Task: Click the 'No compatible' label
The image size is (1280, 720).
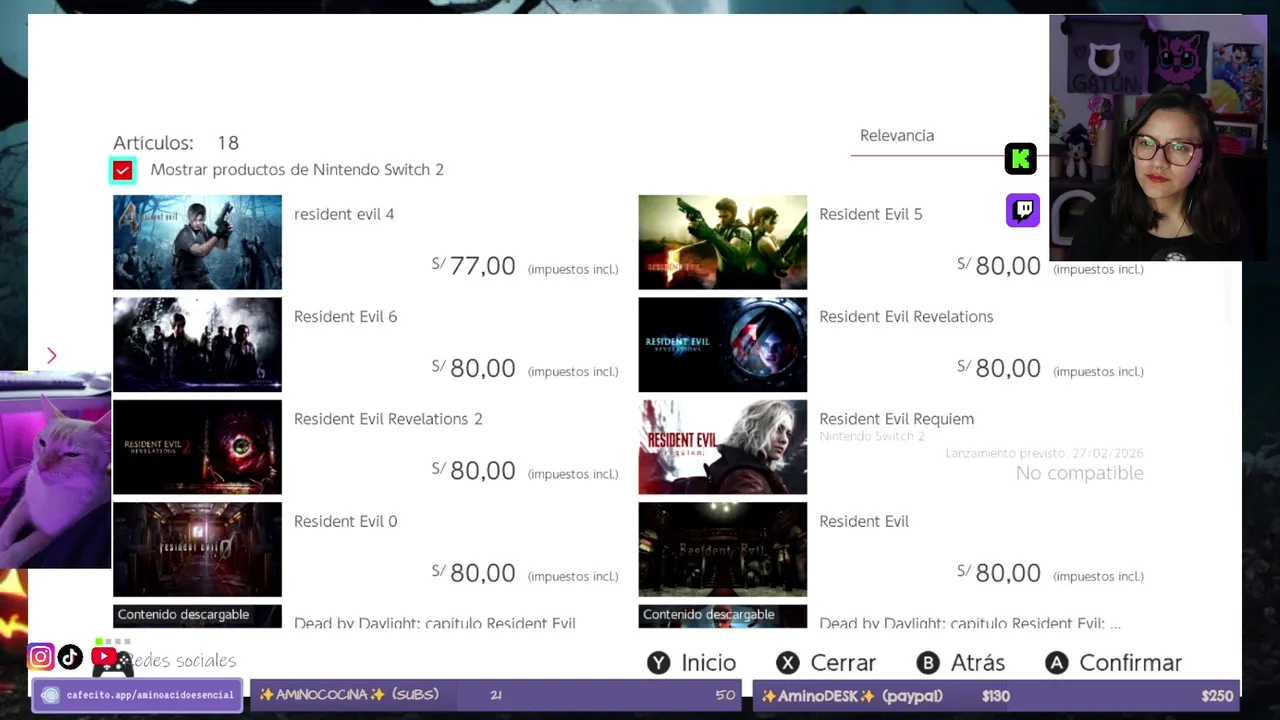Action: (1079, 473)
